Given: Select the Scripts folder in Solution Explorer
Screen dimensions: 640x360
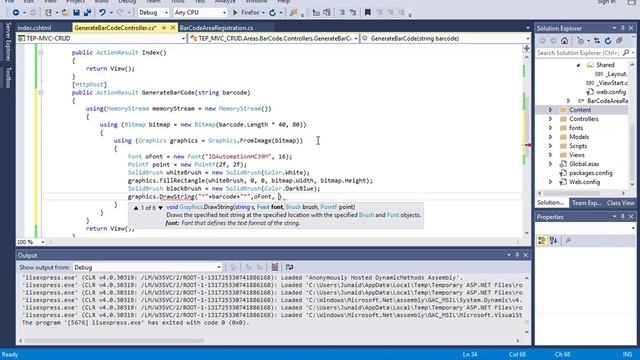Looking at the screenshot, I should [x=578, y=146].
